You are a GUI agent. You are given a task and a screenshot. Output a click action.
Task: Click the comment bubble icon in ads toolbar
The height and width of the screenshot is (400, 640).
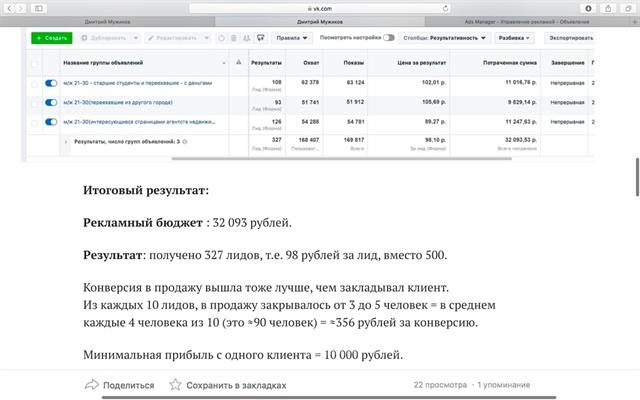coord(260,38)
